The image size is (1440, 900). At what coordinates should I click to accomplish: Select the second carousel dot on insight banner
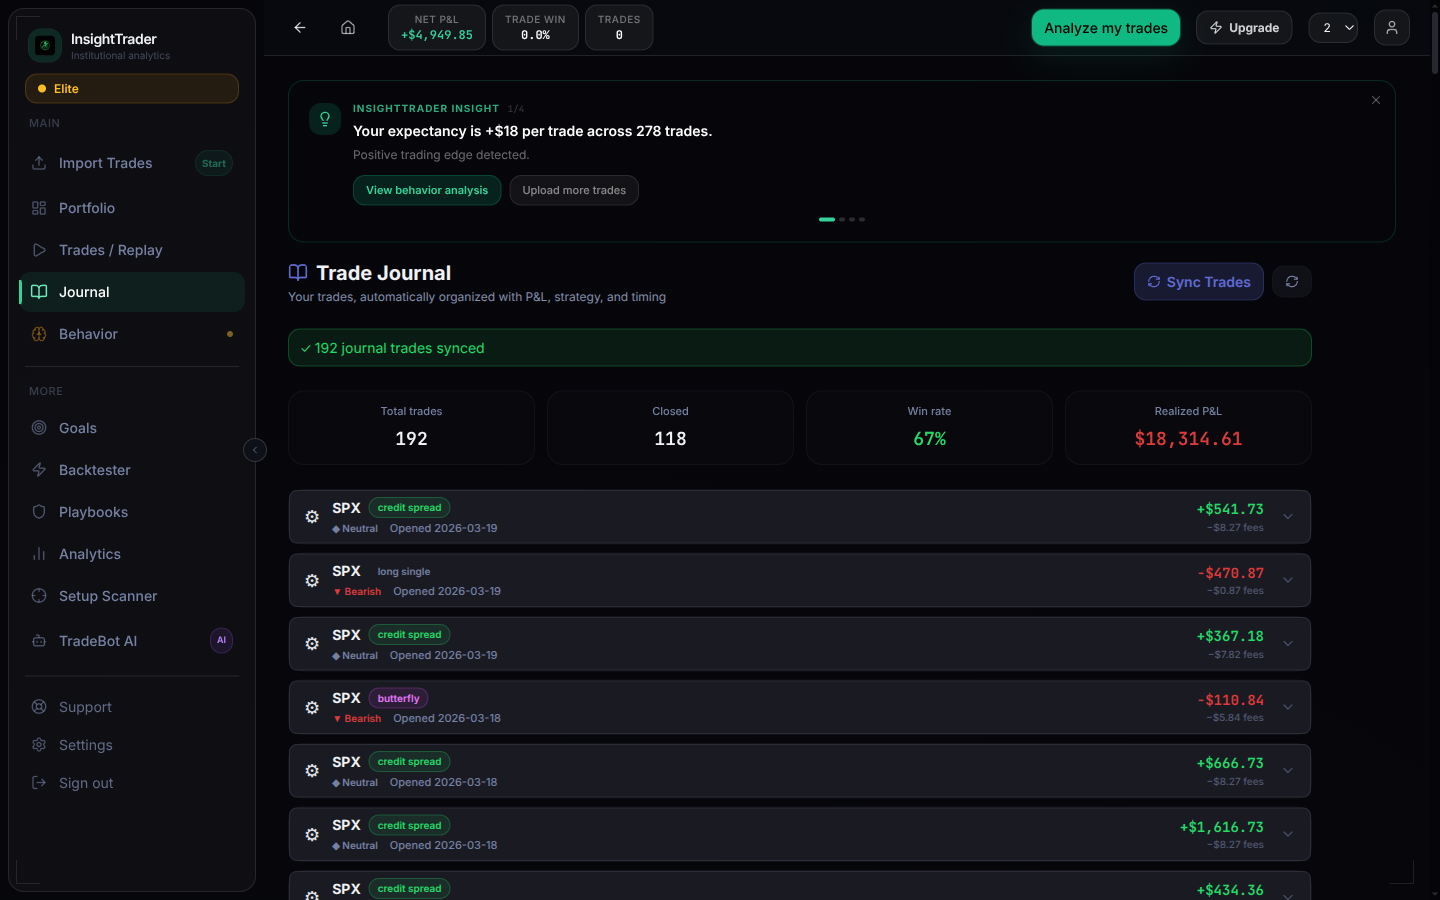[x=841, y=218]
